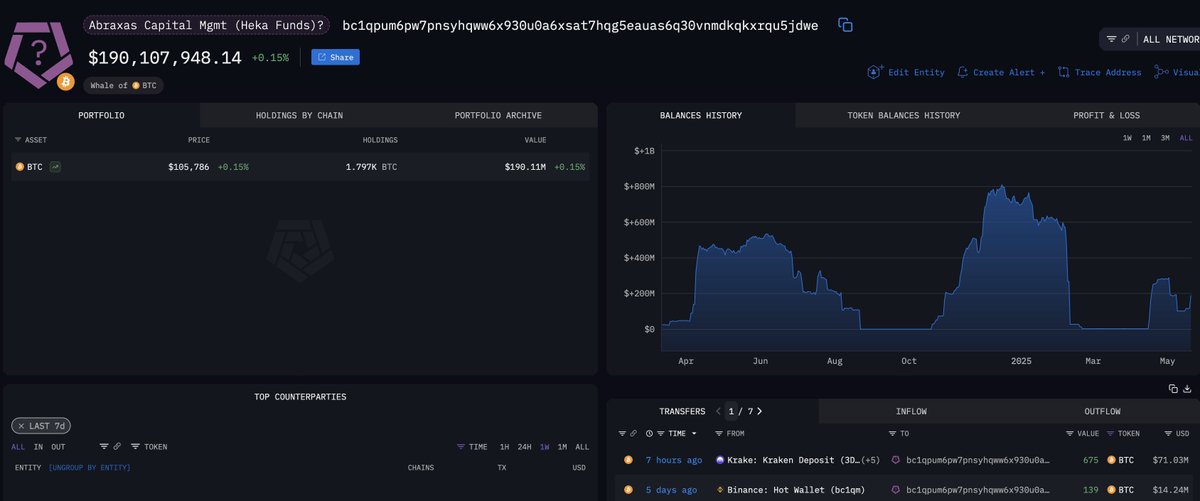Click Ungroup By Entity link
Screen dimensions: 1200x501
point(90,467)
